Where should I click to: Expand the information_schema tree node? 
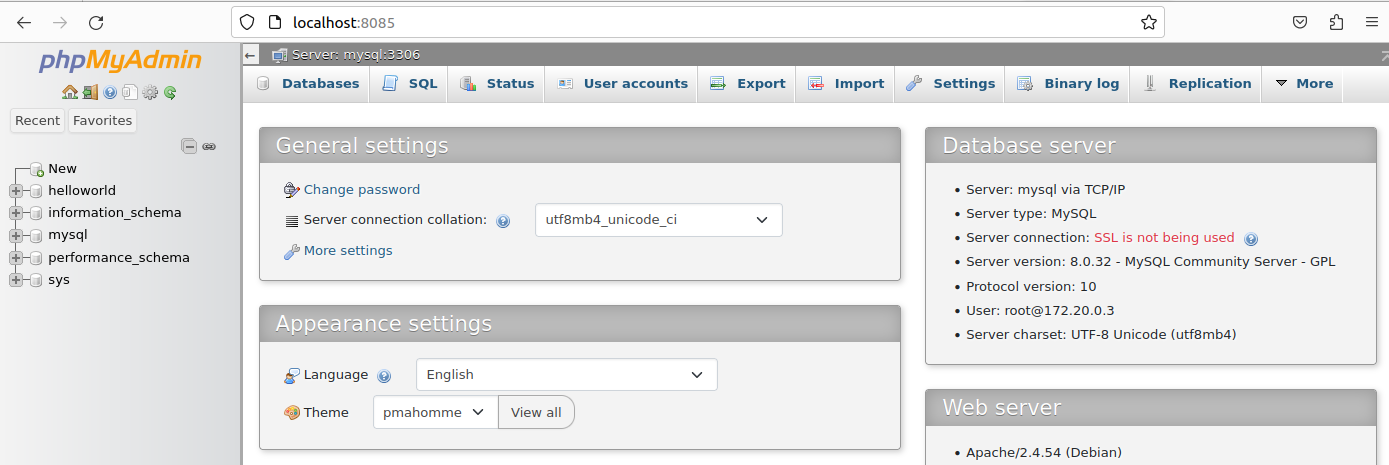(16, 213)
